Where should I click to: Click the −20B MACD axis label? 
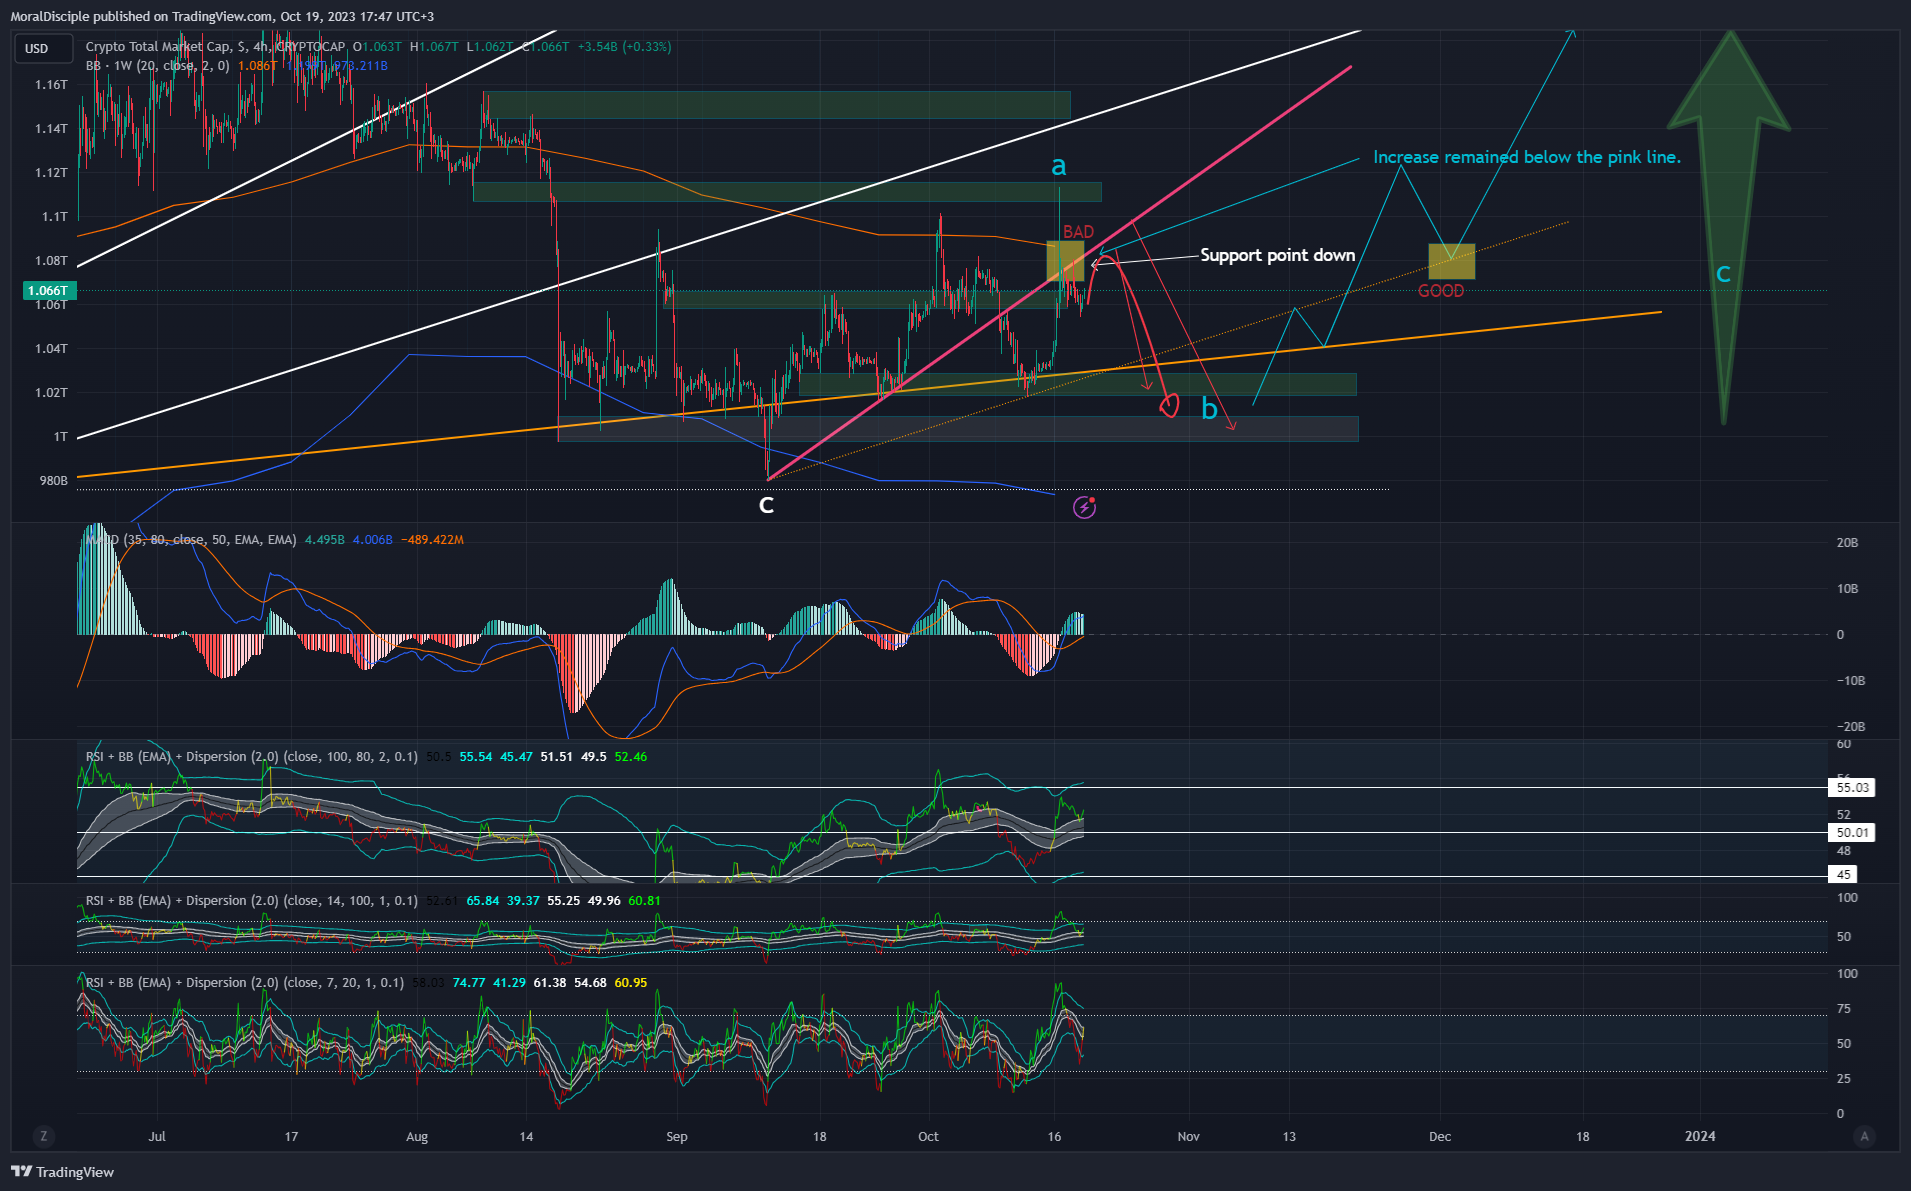pos(1850,727)
